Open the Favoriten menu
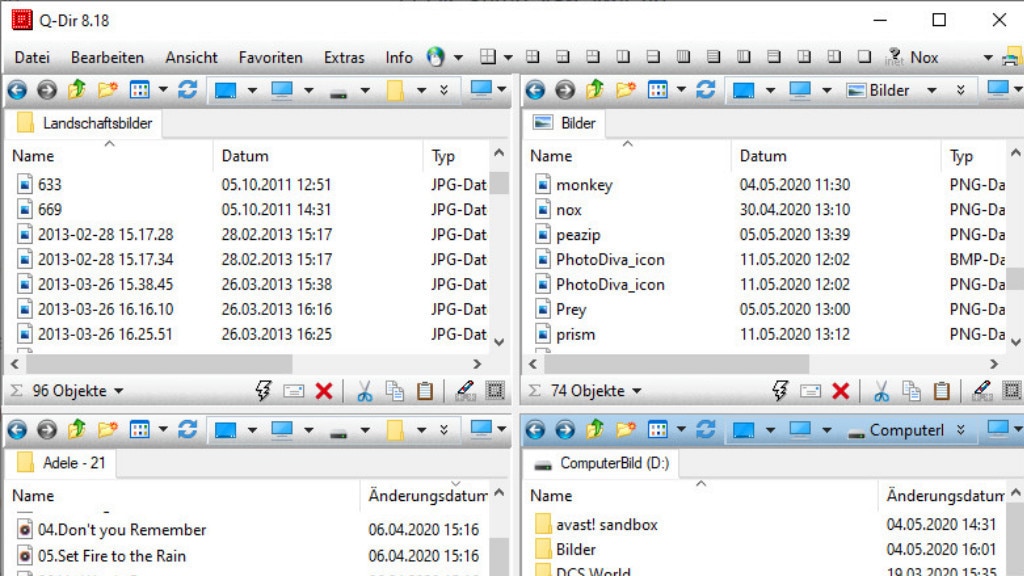Image resolution: width=1024 pixels, height=576 pixels. click(270, 58)
